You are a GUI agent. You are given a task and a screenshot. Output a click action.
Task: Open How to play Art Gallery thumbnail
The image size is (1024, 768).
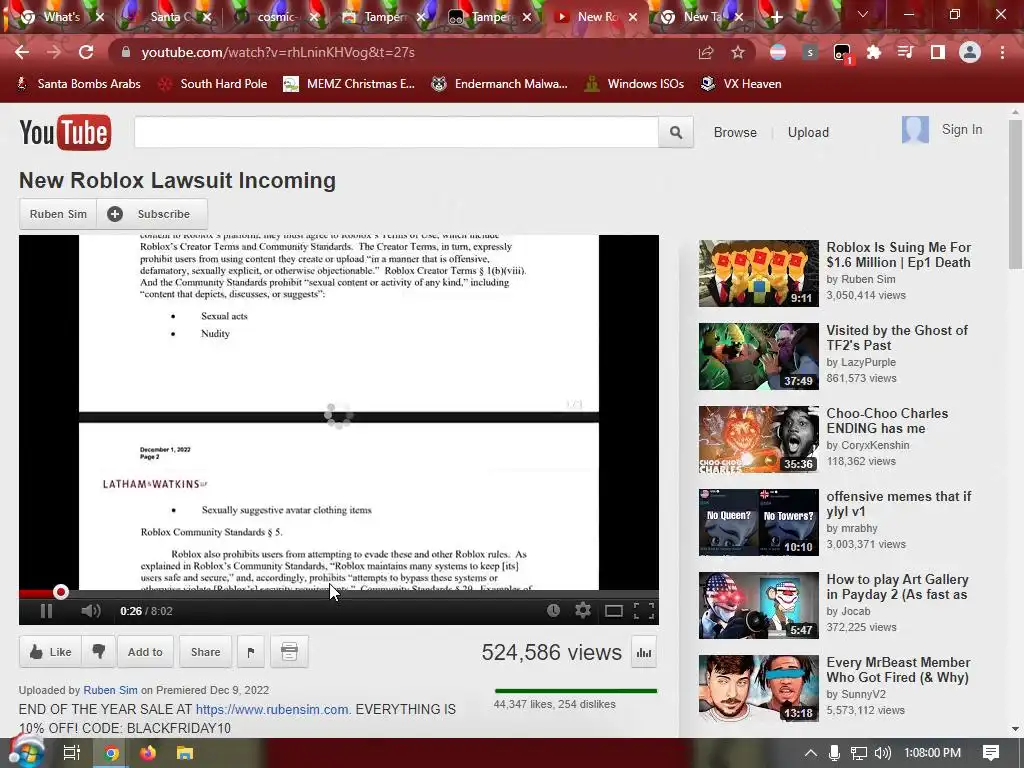pos(758,605)
